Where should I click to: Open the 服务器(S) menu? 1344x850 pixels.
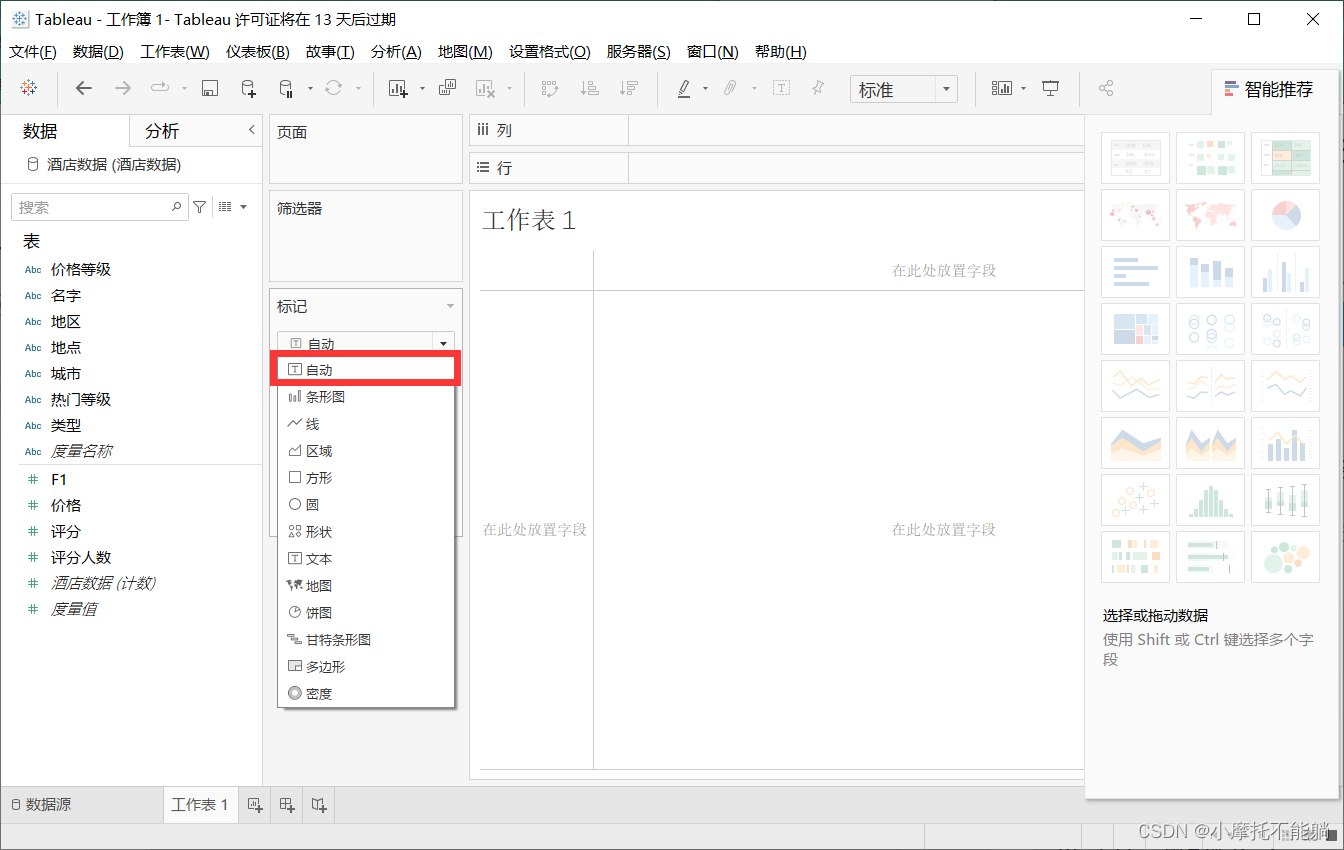[638, 52]
